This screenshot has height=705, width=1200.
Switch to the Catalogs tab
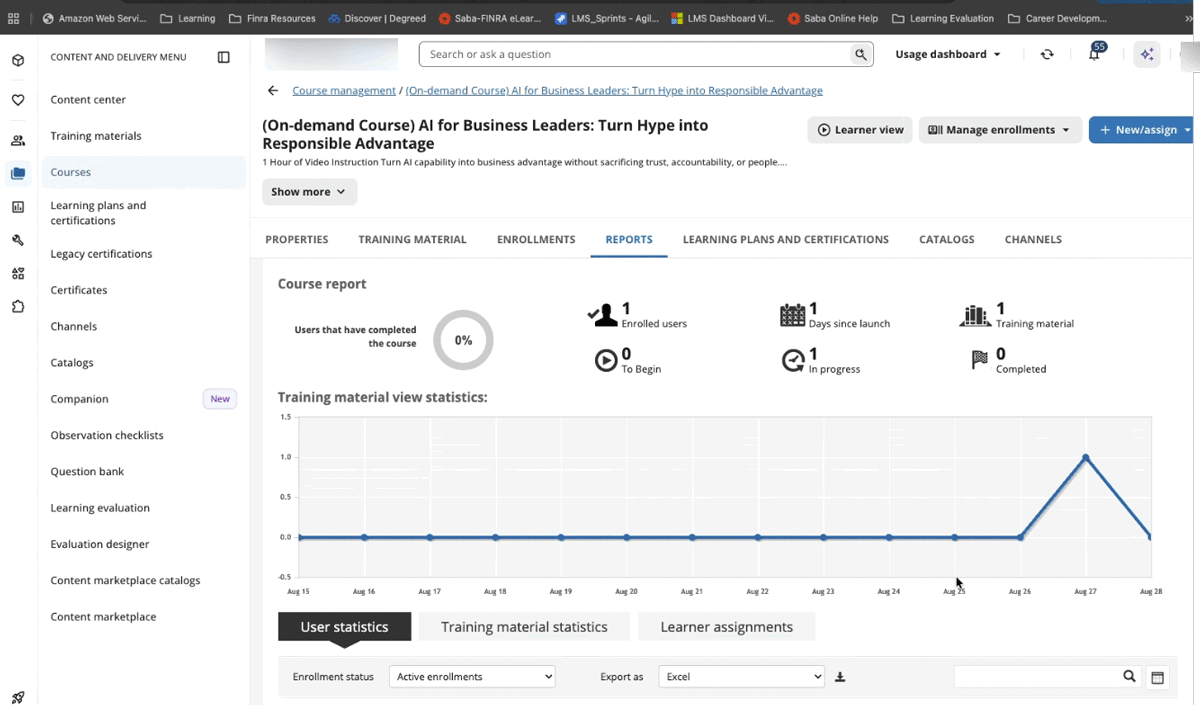click(x=946, y=240)
